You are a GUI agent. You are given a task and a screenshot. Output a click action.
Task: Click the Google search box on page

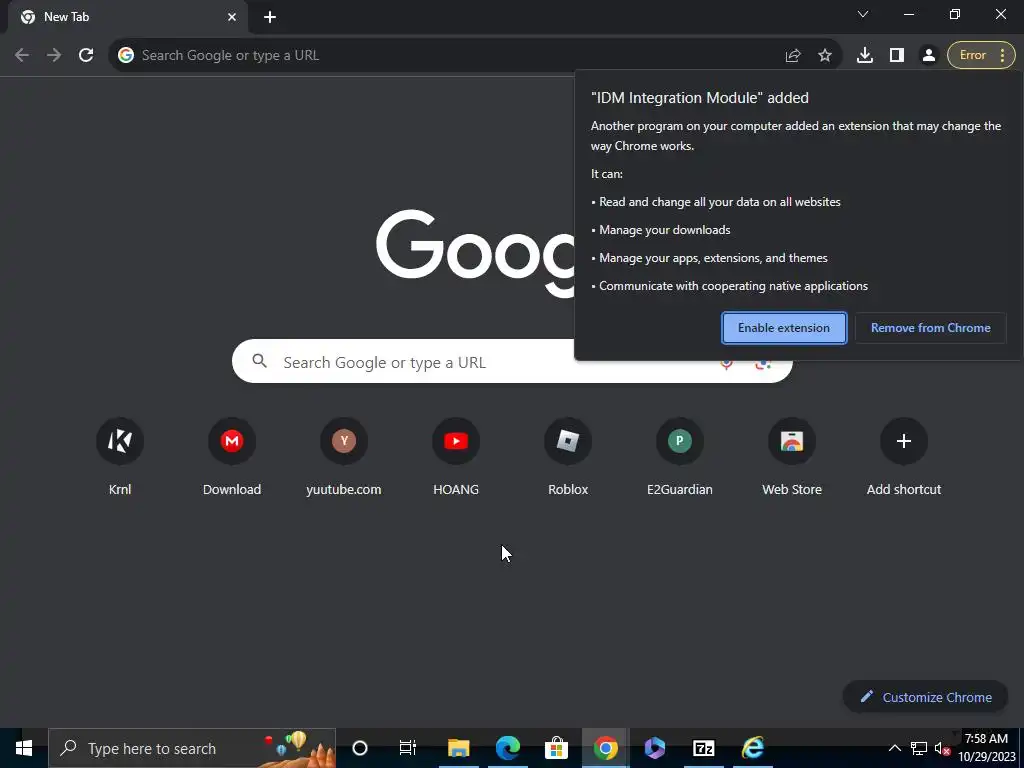512,361
